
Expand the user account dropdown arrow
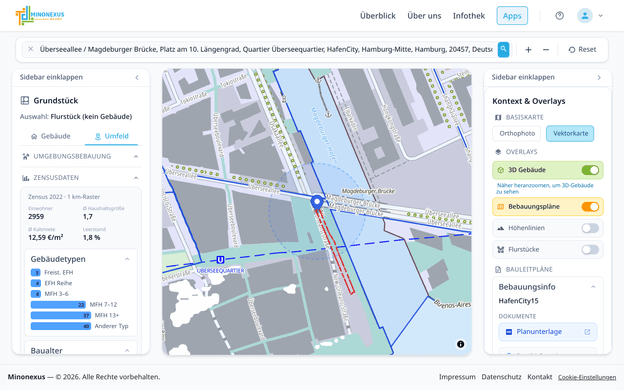pos(601,16)
